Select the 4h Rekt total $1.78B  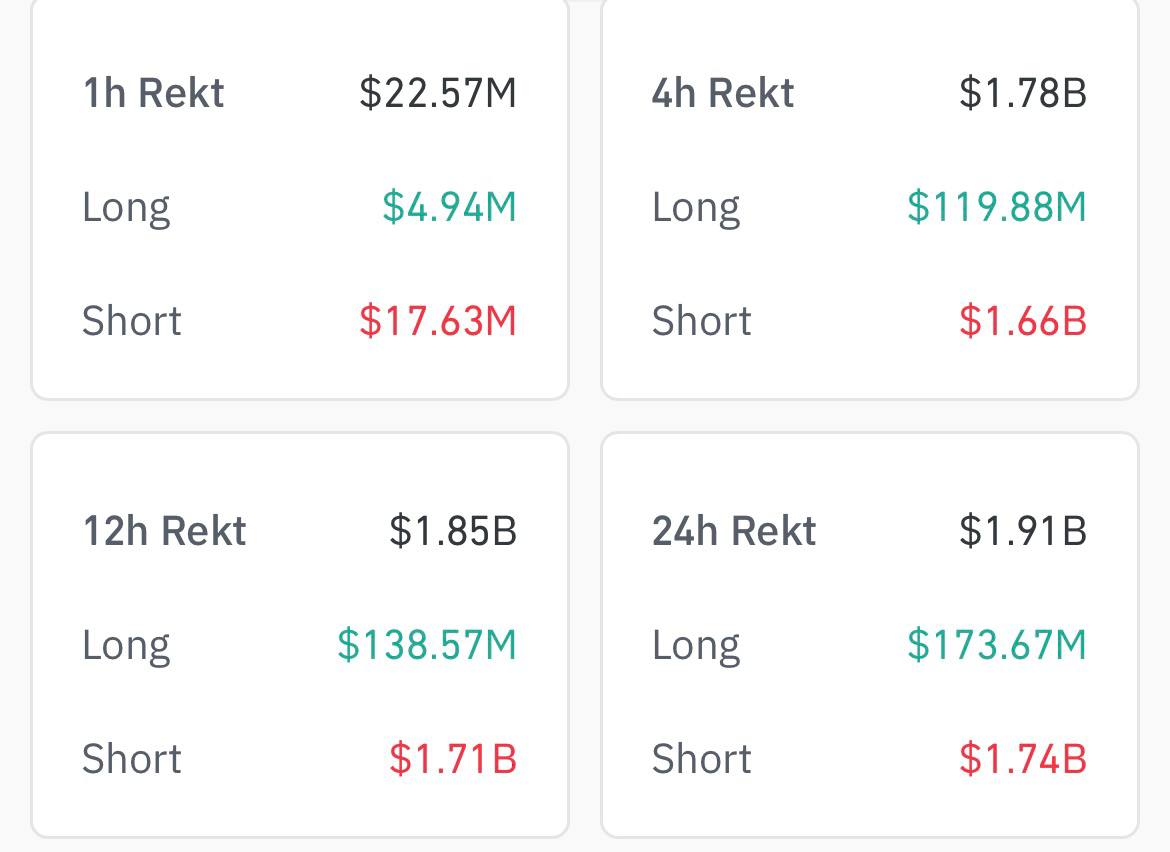tap(1023, 93)
